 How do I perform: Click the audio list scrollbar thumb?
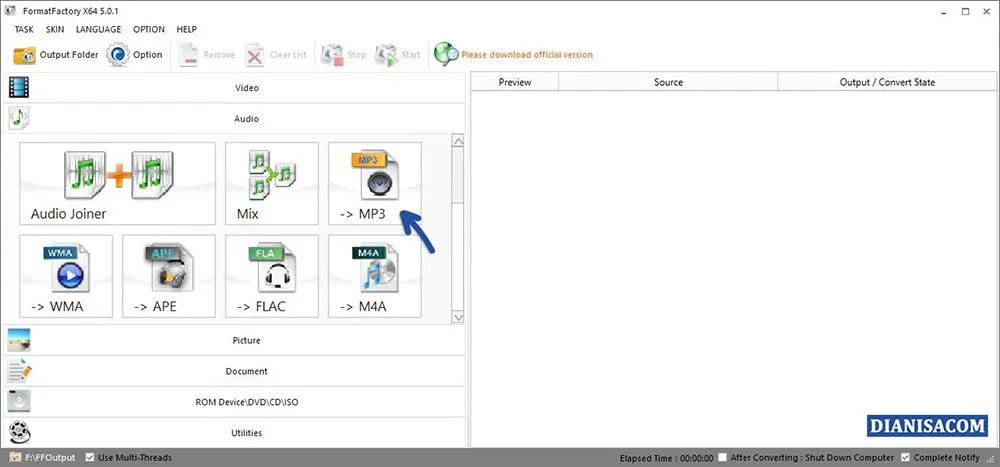(458, 177)
